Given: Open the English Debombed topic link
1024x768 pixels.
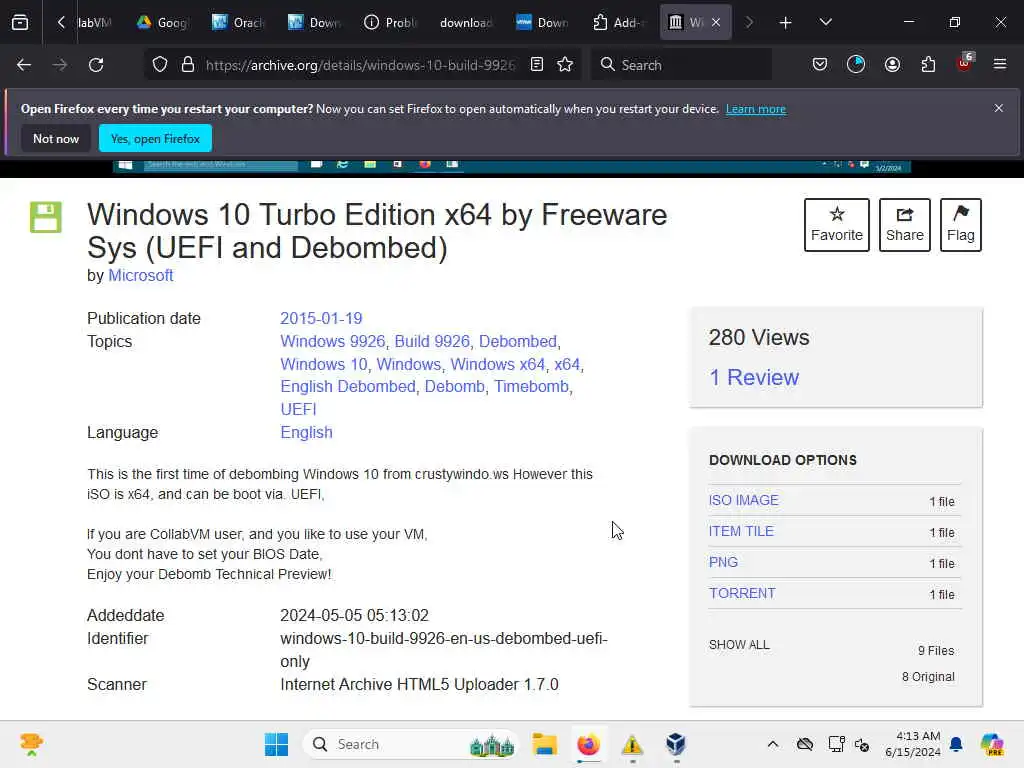Looking at the screenshot, I should tap(348, 387).
